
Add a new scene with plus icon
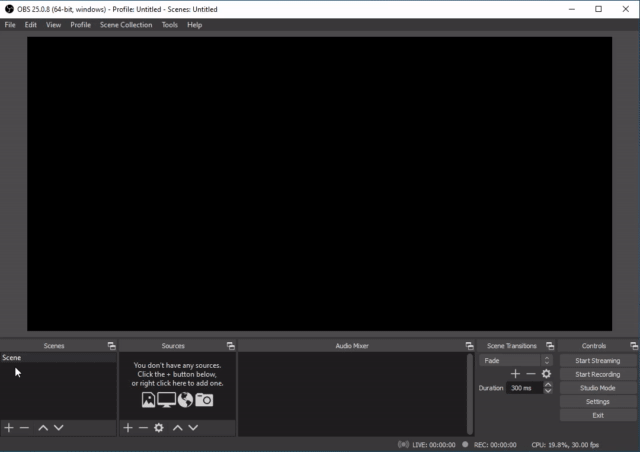click(x=9, y=428)
